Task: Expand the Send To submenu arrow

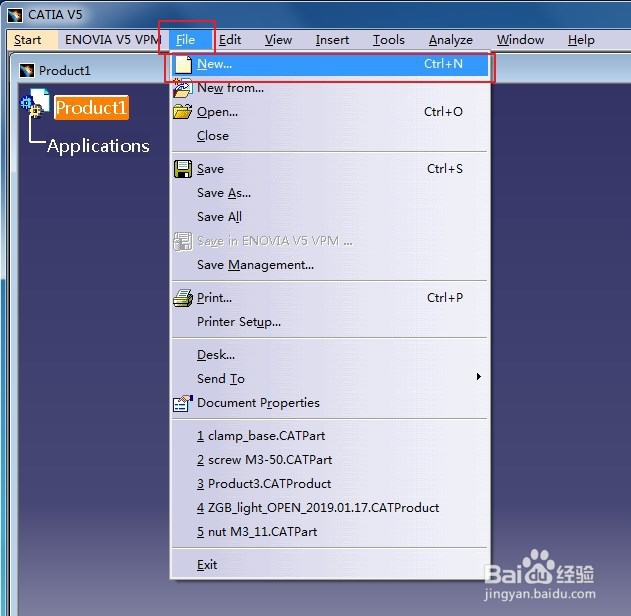Action: [x=478, y=377]
